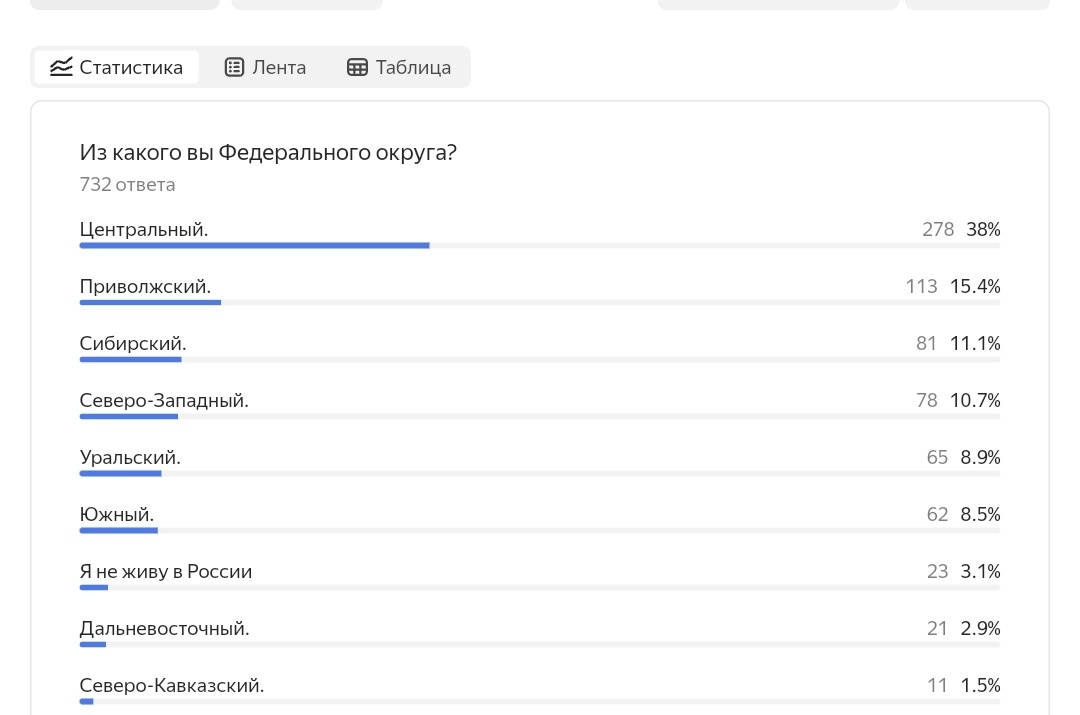1080x715 pixels.
Task: Open the Лента tab label
Action: pos(279,68)
